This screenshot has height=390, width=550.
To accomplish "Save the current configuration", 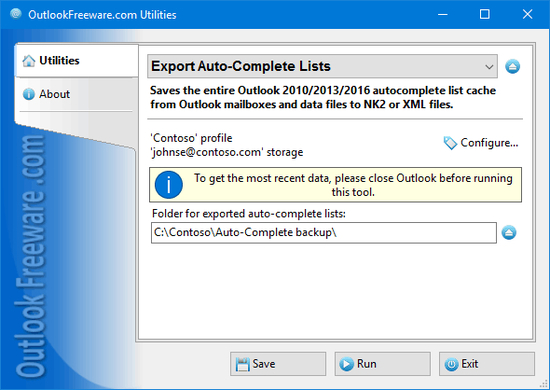I will click(278, 364).
